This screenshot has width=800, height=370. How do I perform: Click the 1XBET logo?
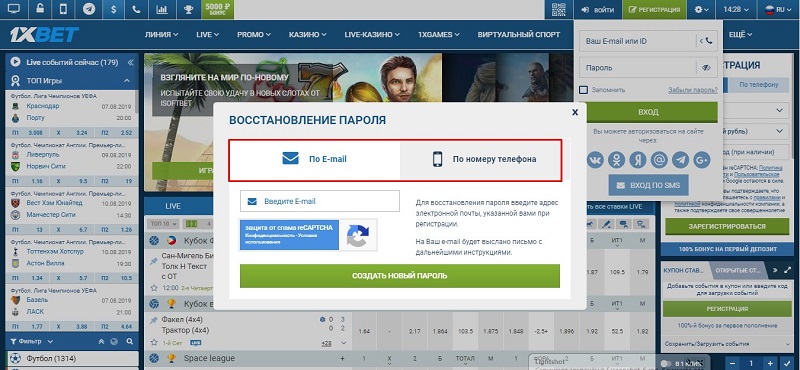tap(44, 35)
